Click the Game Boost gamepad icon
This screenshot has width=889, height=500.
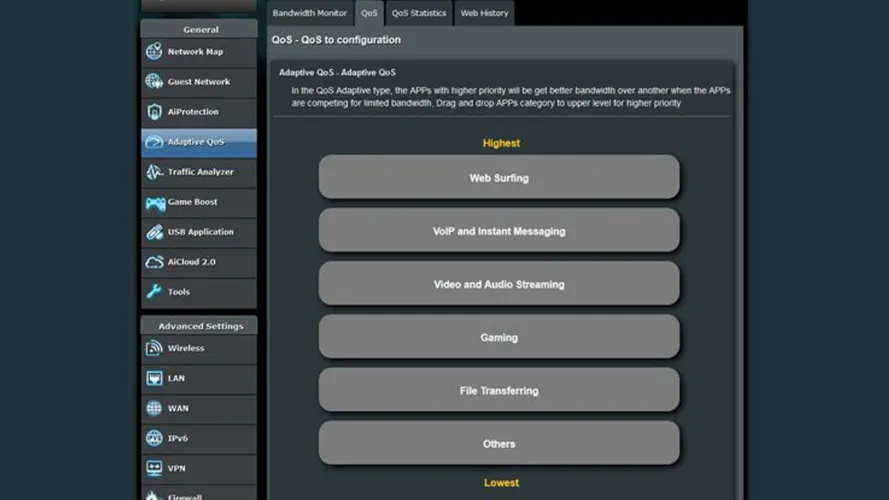click(155, 203)
